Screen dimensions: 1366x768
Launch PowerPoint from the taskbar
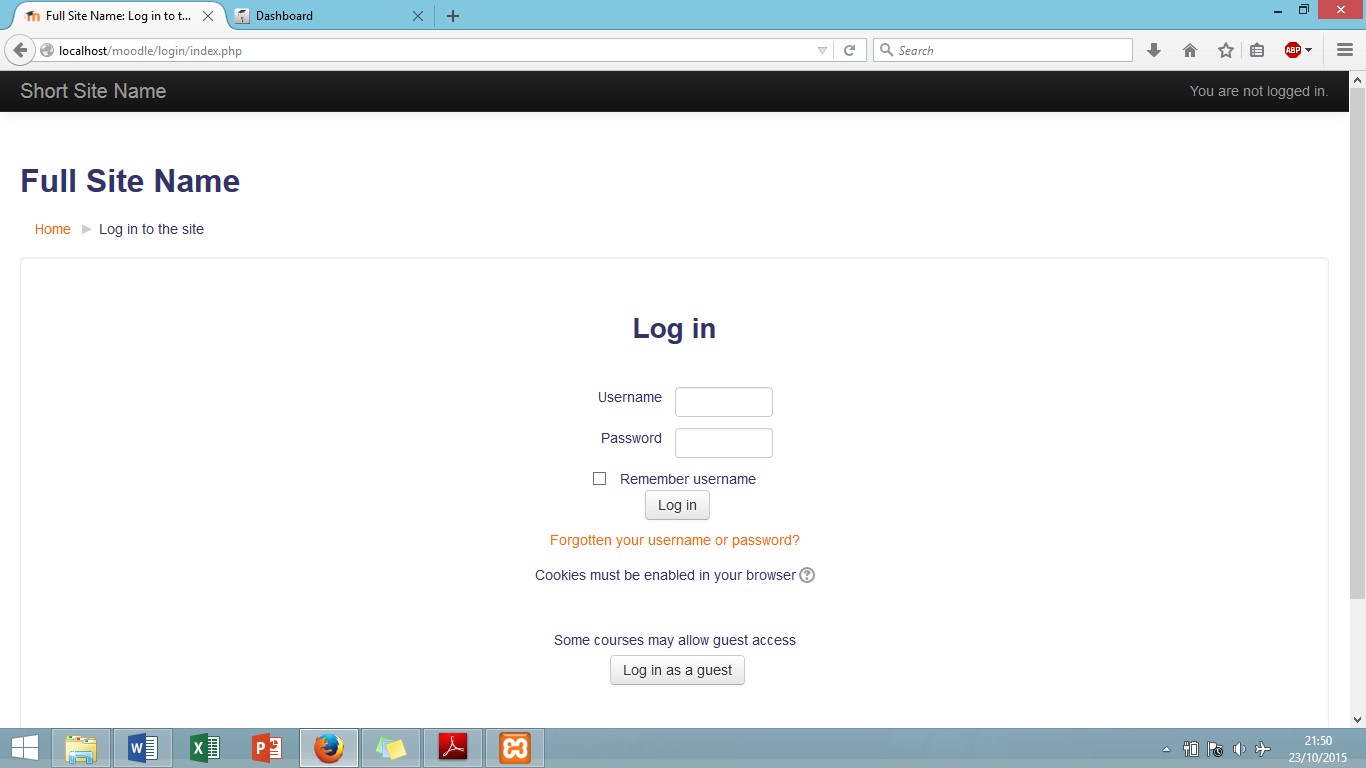267,748
